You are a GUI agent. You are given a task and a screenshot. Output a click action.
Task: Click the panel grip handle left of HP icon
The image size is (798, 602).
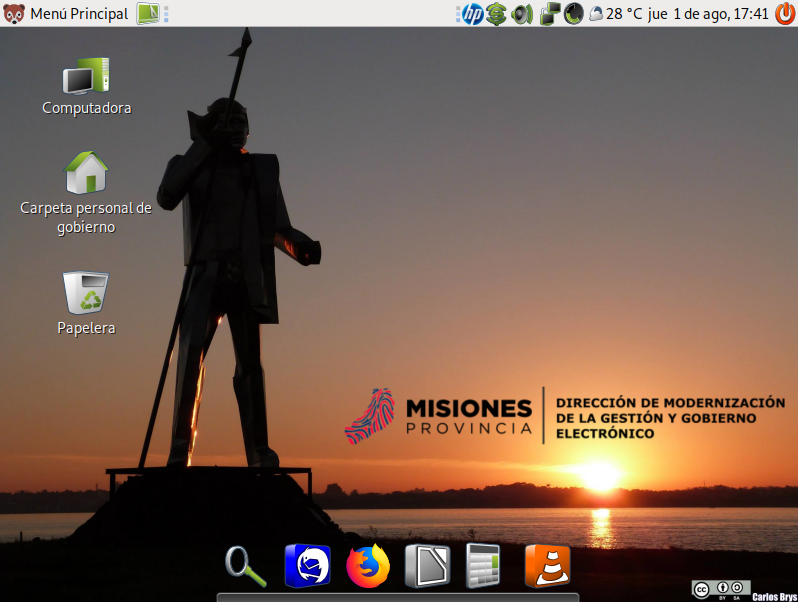pos(458,14)
